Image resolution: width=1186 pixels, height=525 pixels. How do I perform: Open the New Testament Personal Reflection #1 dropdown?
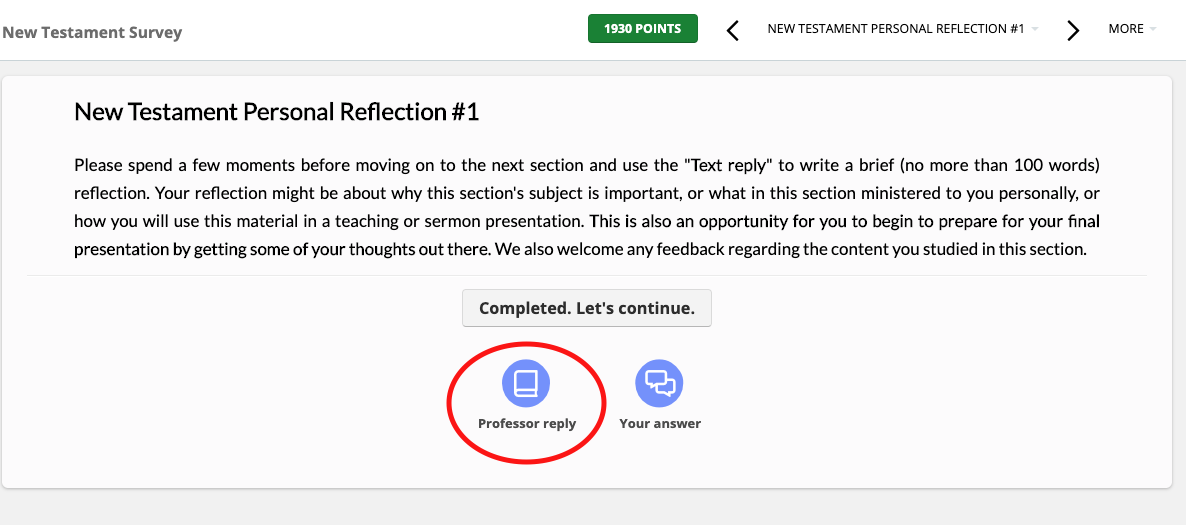[895, 29]
